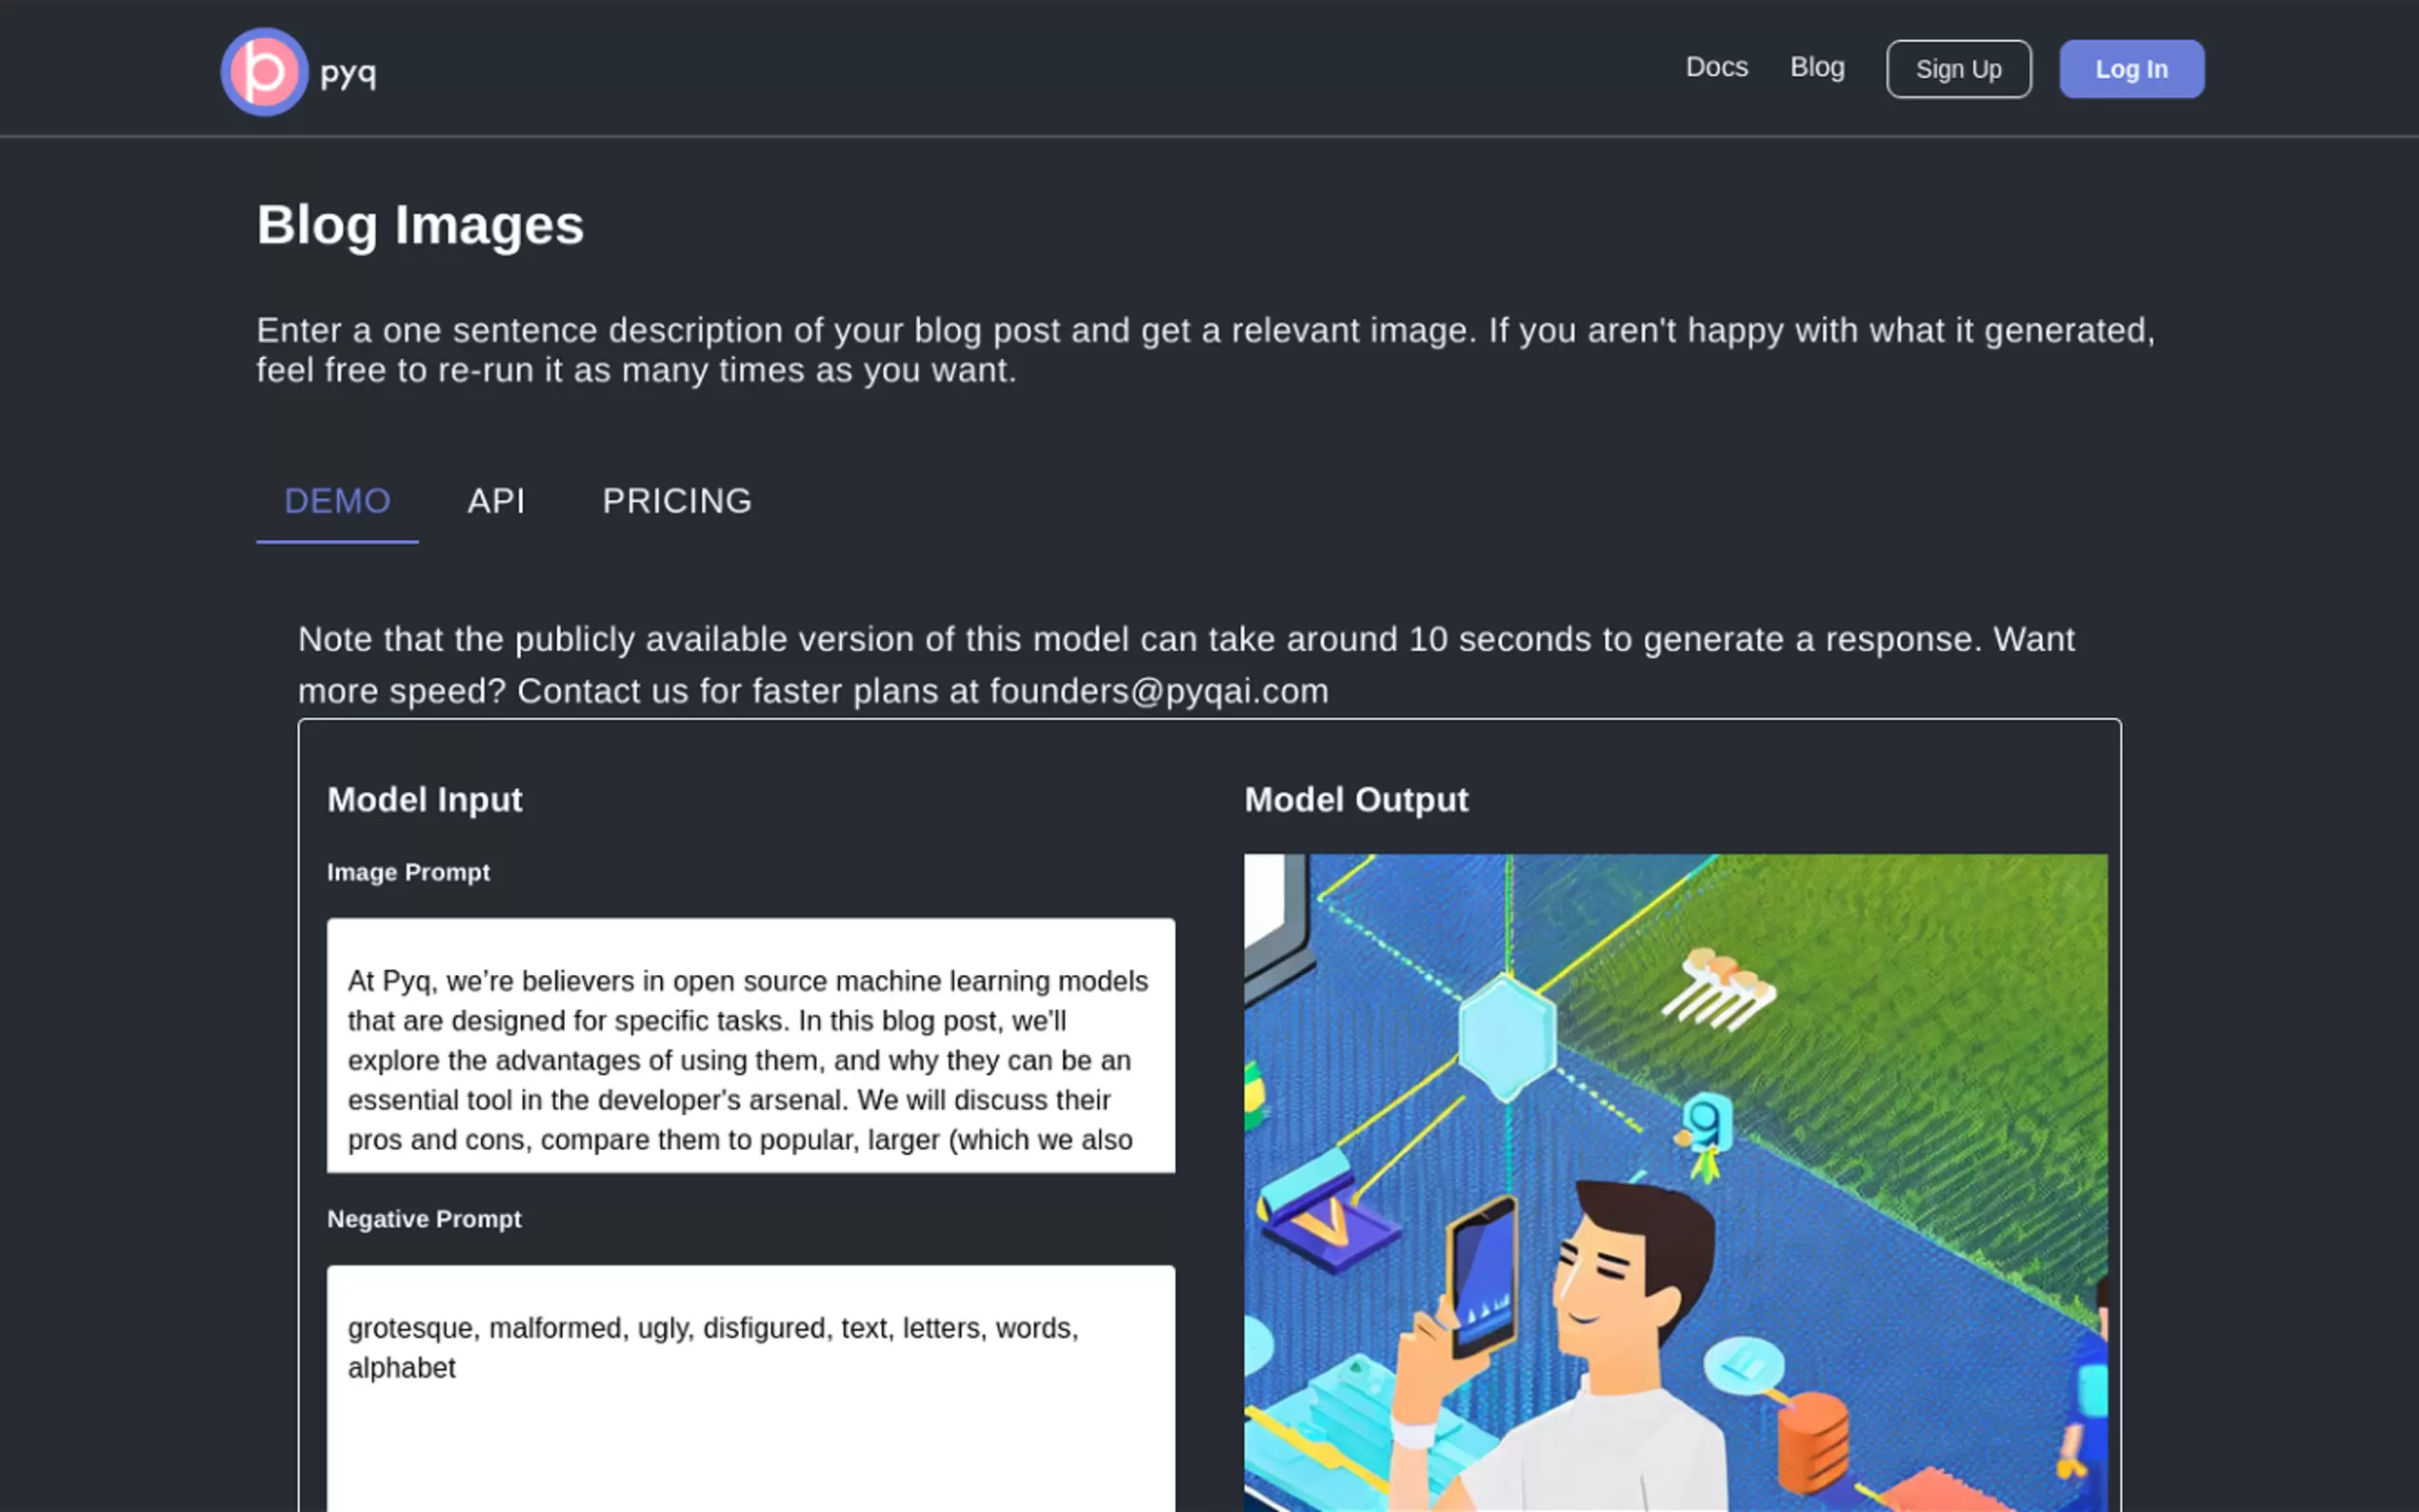Click the Negative Prompt label
The width and height of the screenshot is (2419, 1512).
(424, 1219)
